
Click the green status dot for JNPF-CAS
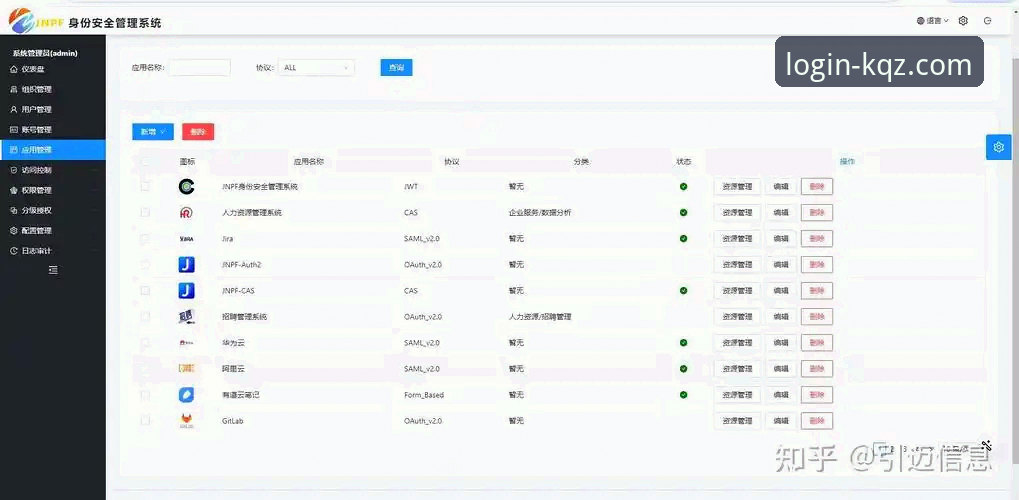pos(684,291)
